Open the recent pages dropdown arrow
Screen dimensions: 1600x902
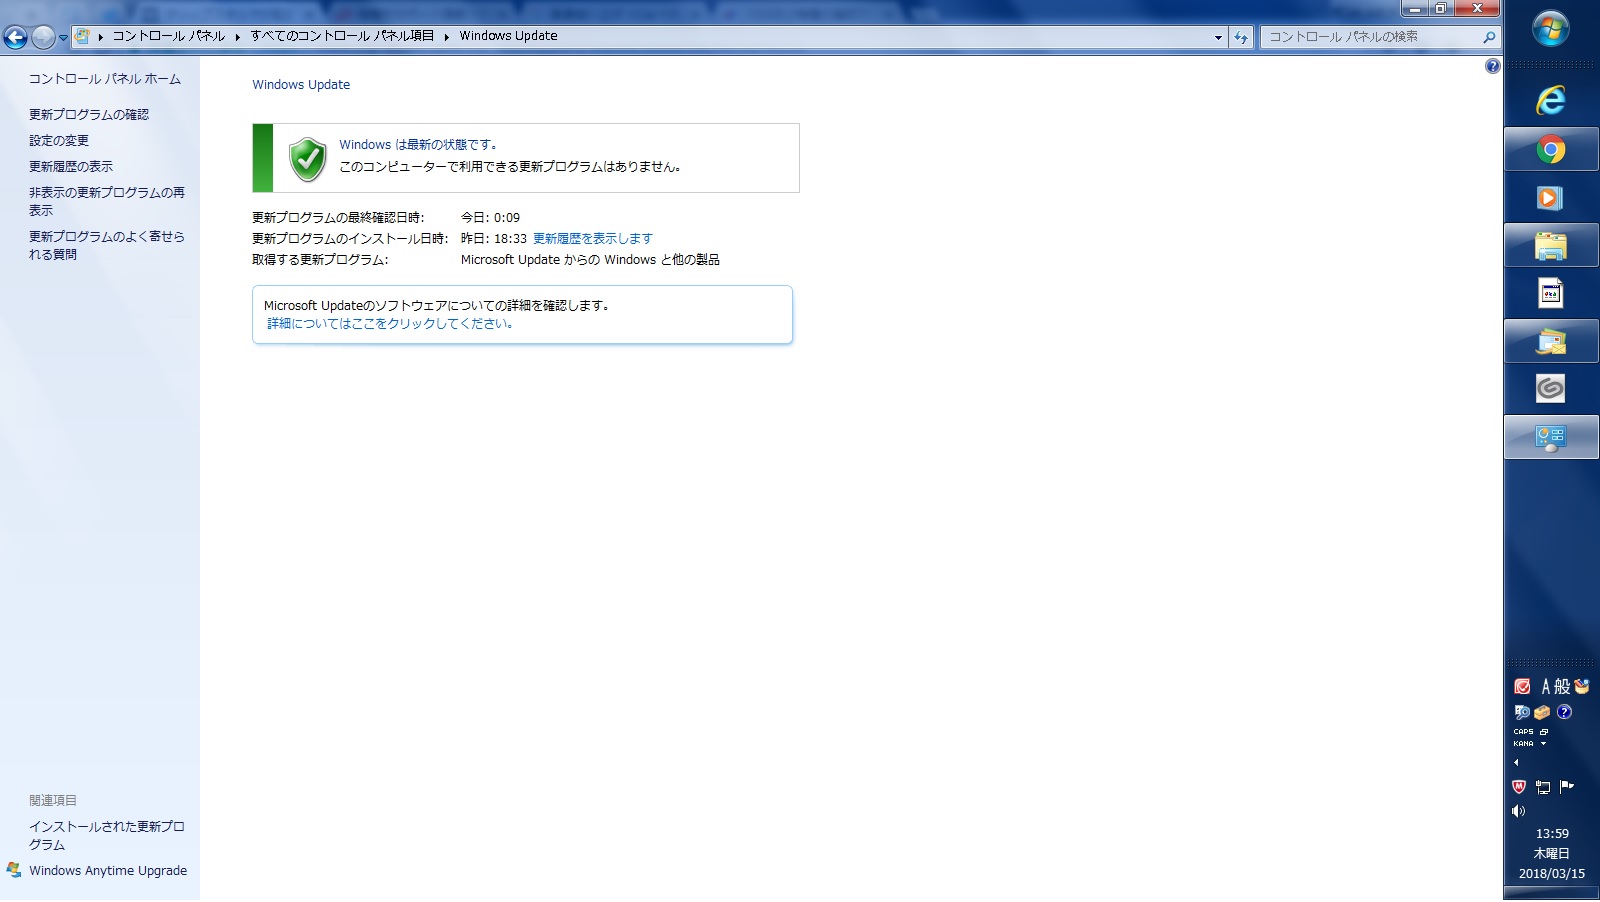tap(63, 38)
